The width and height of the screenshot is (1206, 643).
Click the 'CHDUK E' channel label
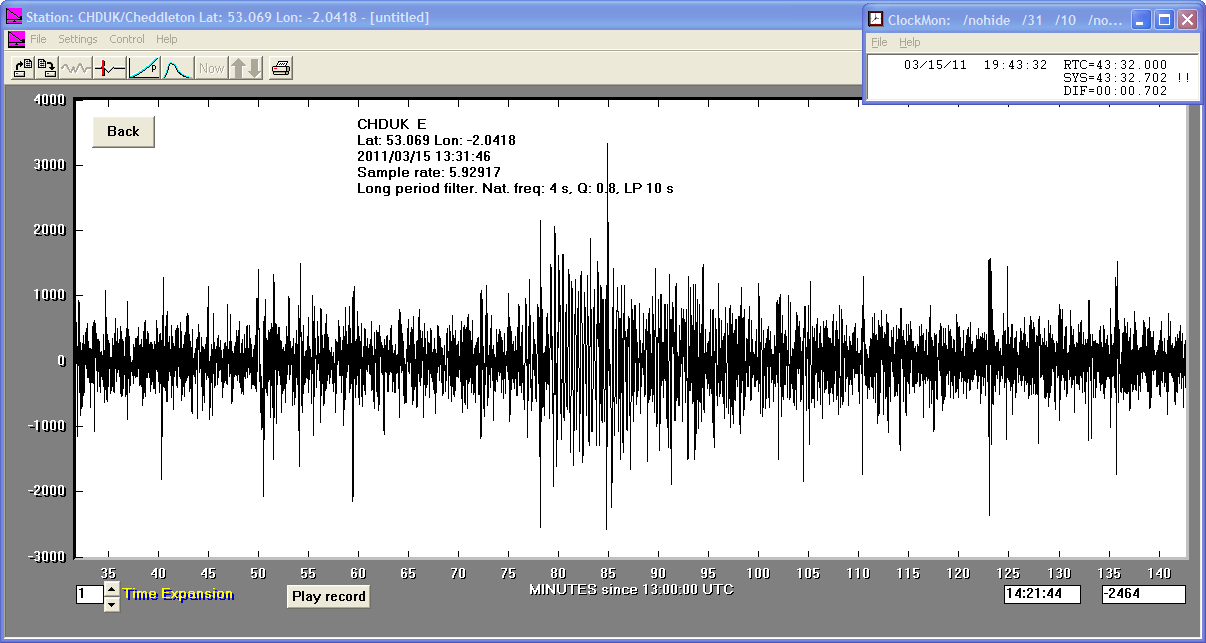(x=392, y=124)
